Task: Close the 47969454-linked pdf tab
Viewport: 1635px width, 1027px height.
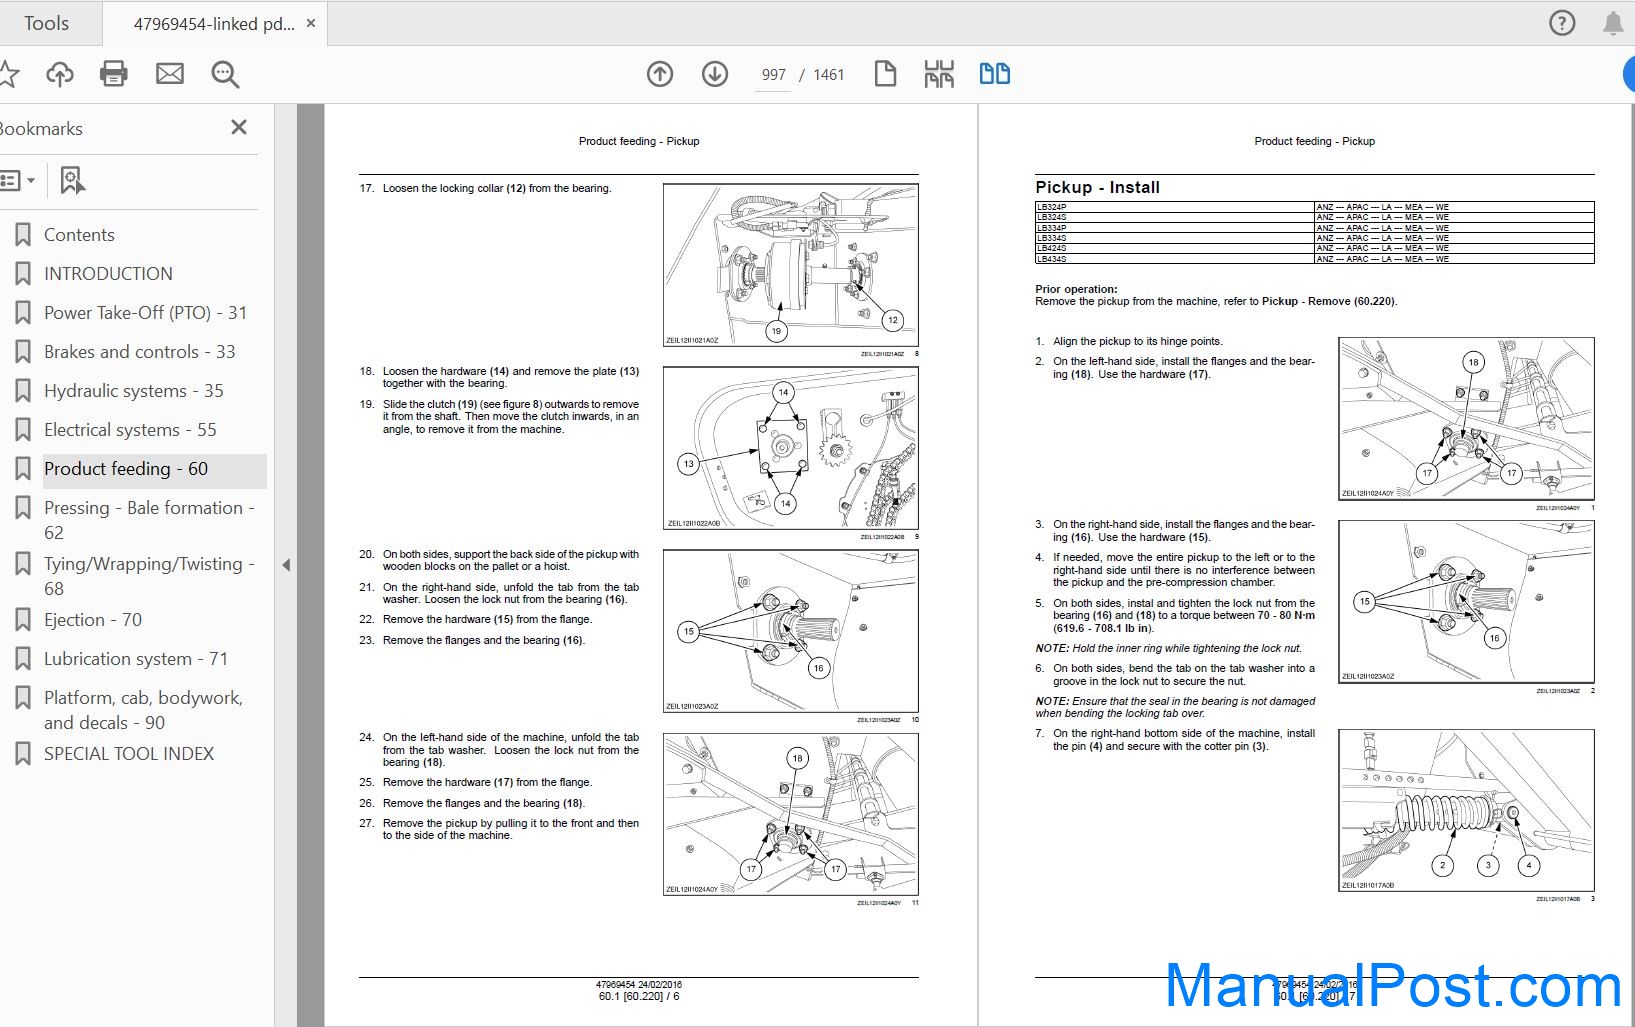Action: (x=311, y=23)
